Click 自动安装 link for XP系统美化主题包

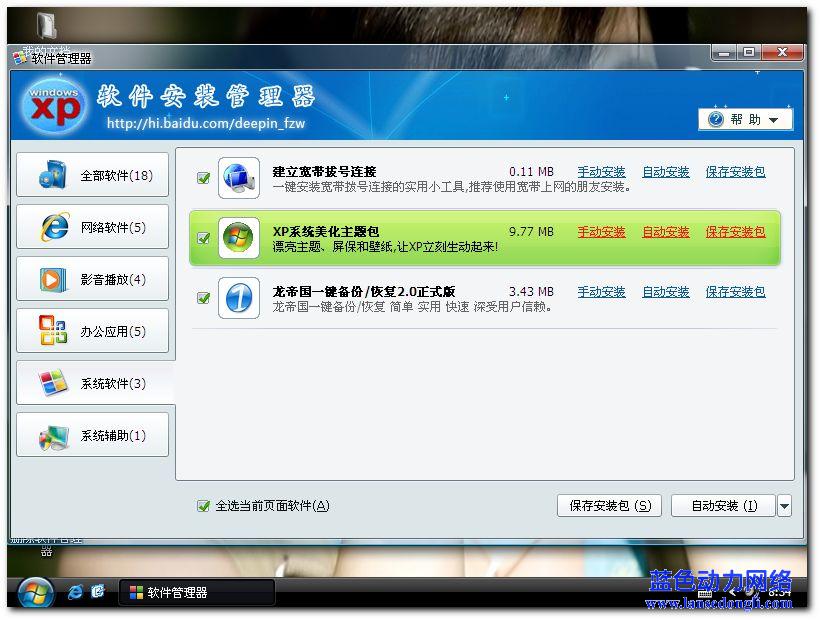666,232
